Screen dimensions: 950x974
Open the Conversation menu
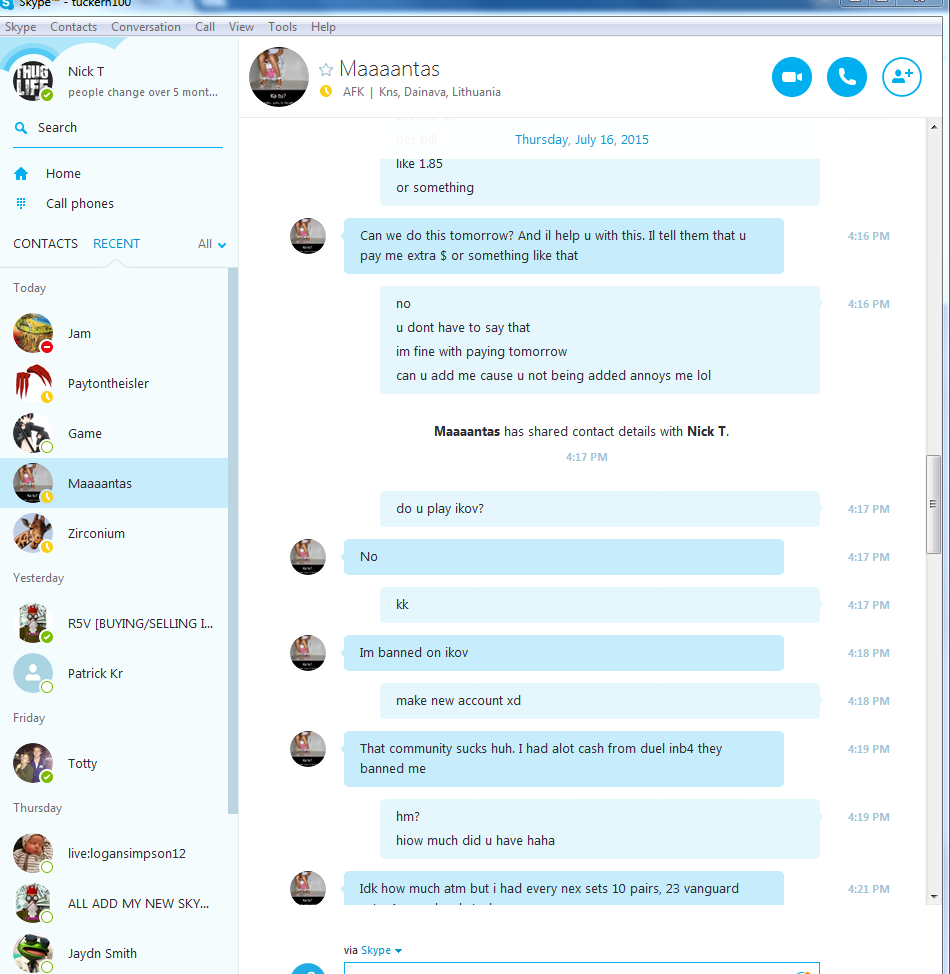tap(146, 27)
